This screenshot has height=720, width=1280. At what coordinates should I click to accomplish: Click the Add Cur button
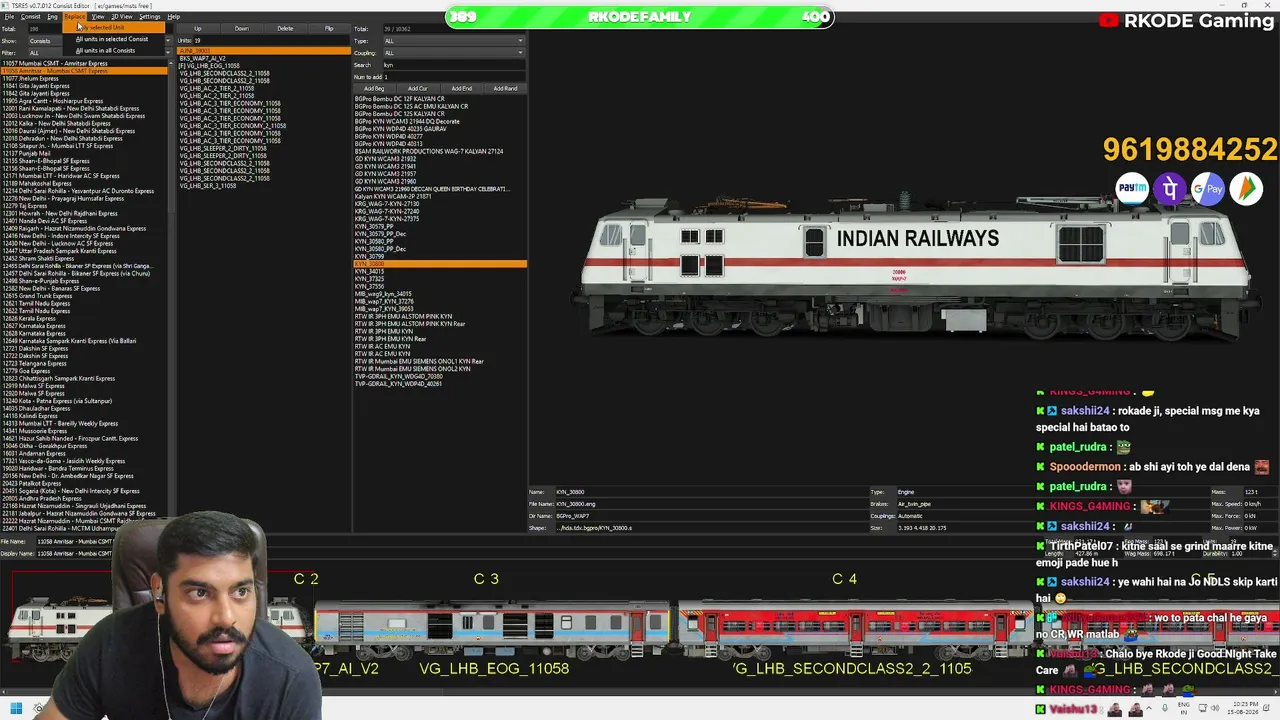[418, 88]
